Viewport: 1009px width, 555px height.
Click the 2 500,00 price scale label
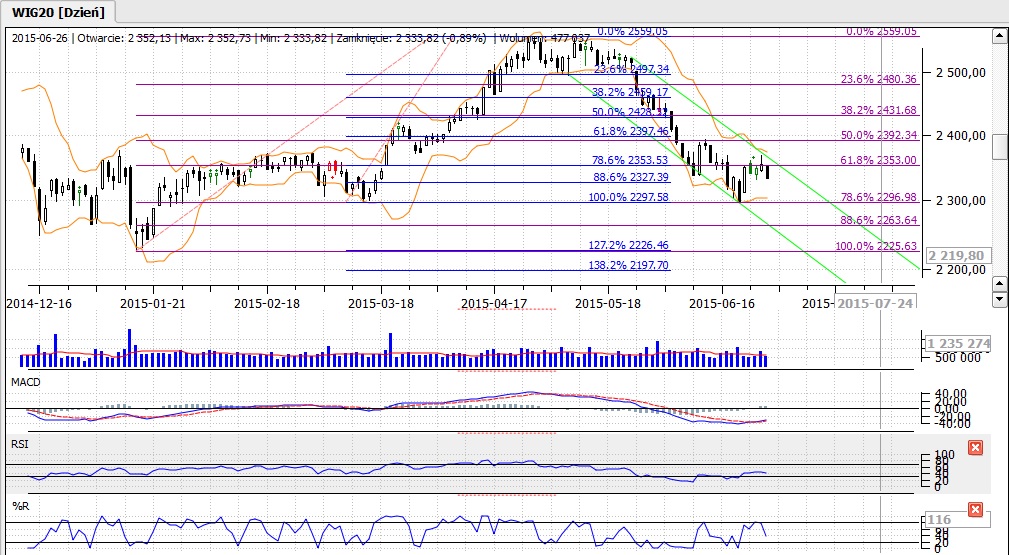tap(961, 73)
